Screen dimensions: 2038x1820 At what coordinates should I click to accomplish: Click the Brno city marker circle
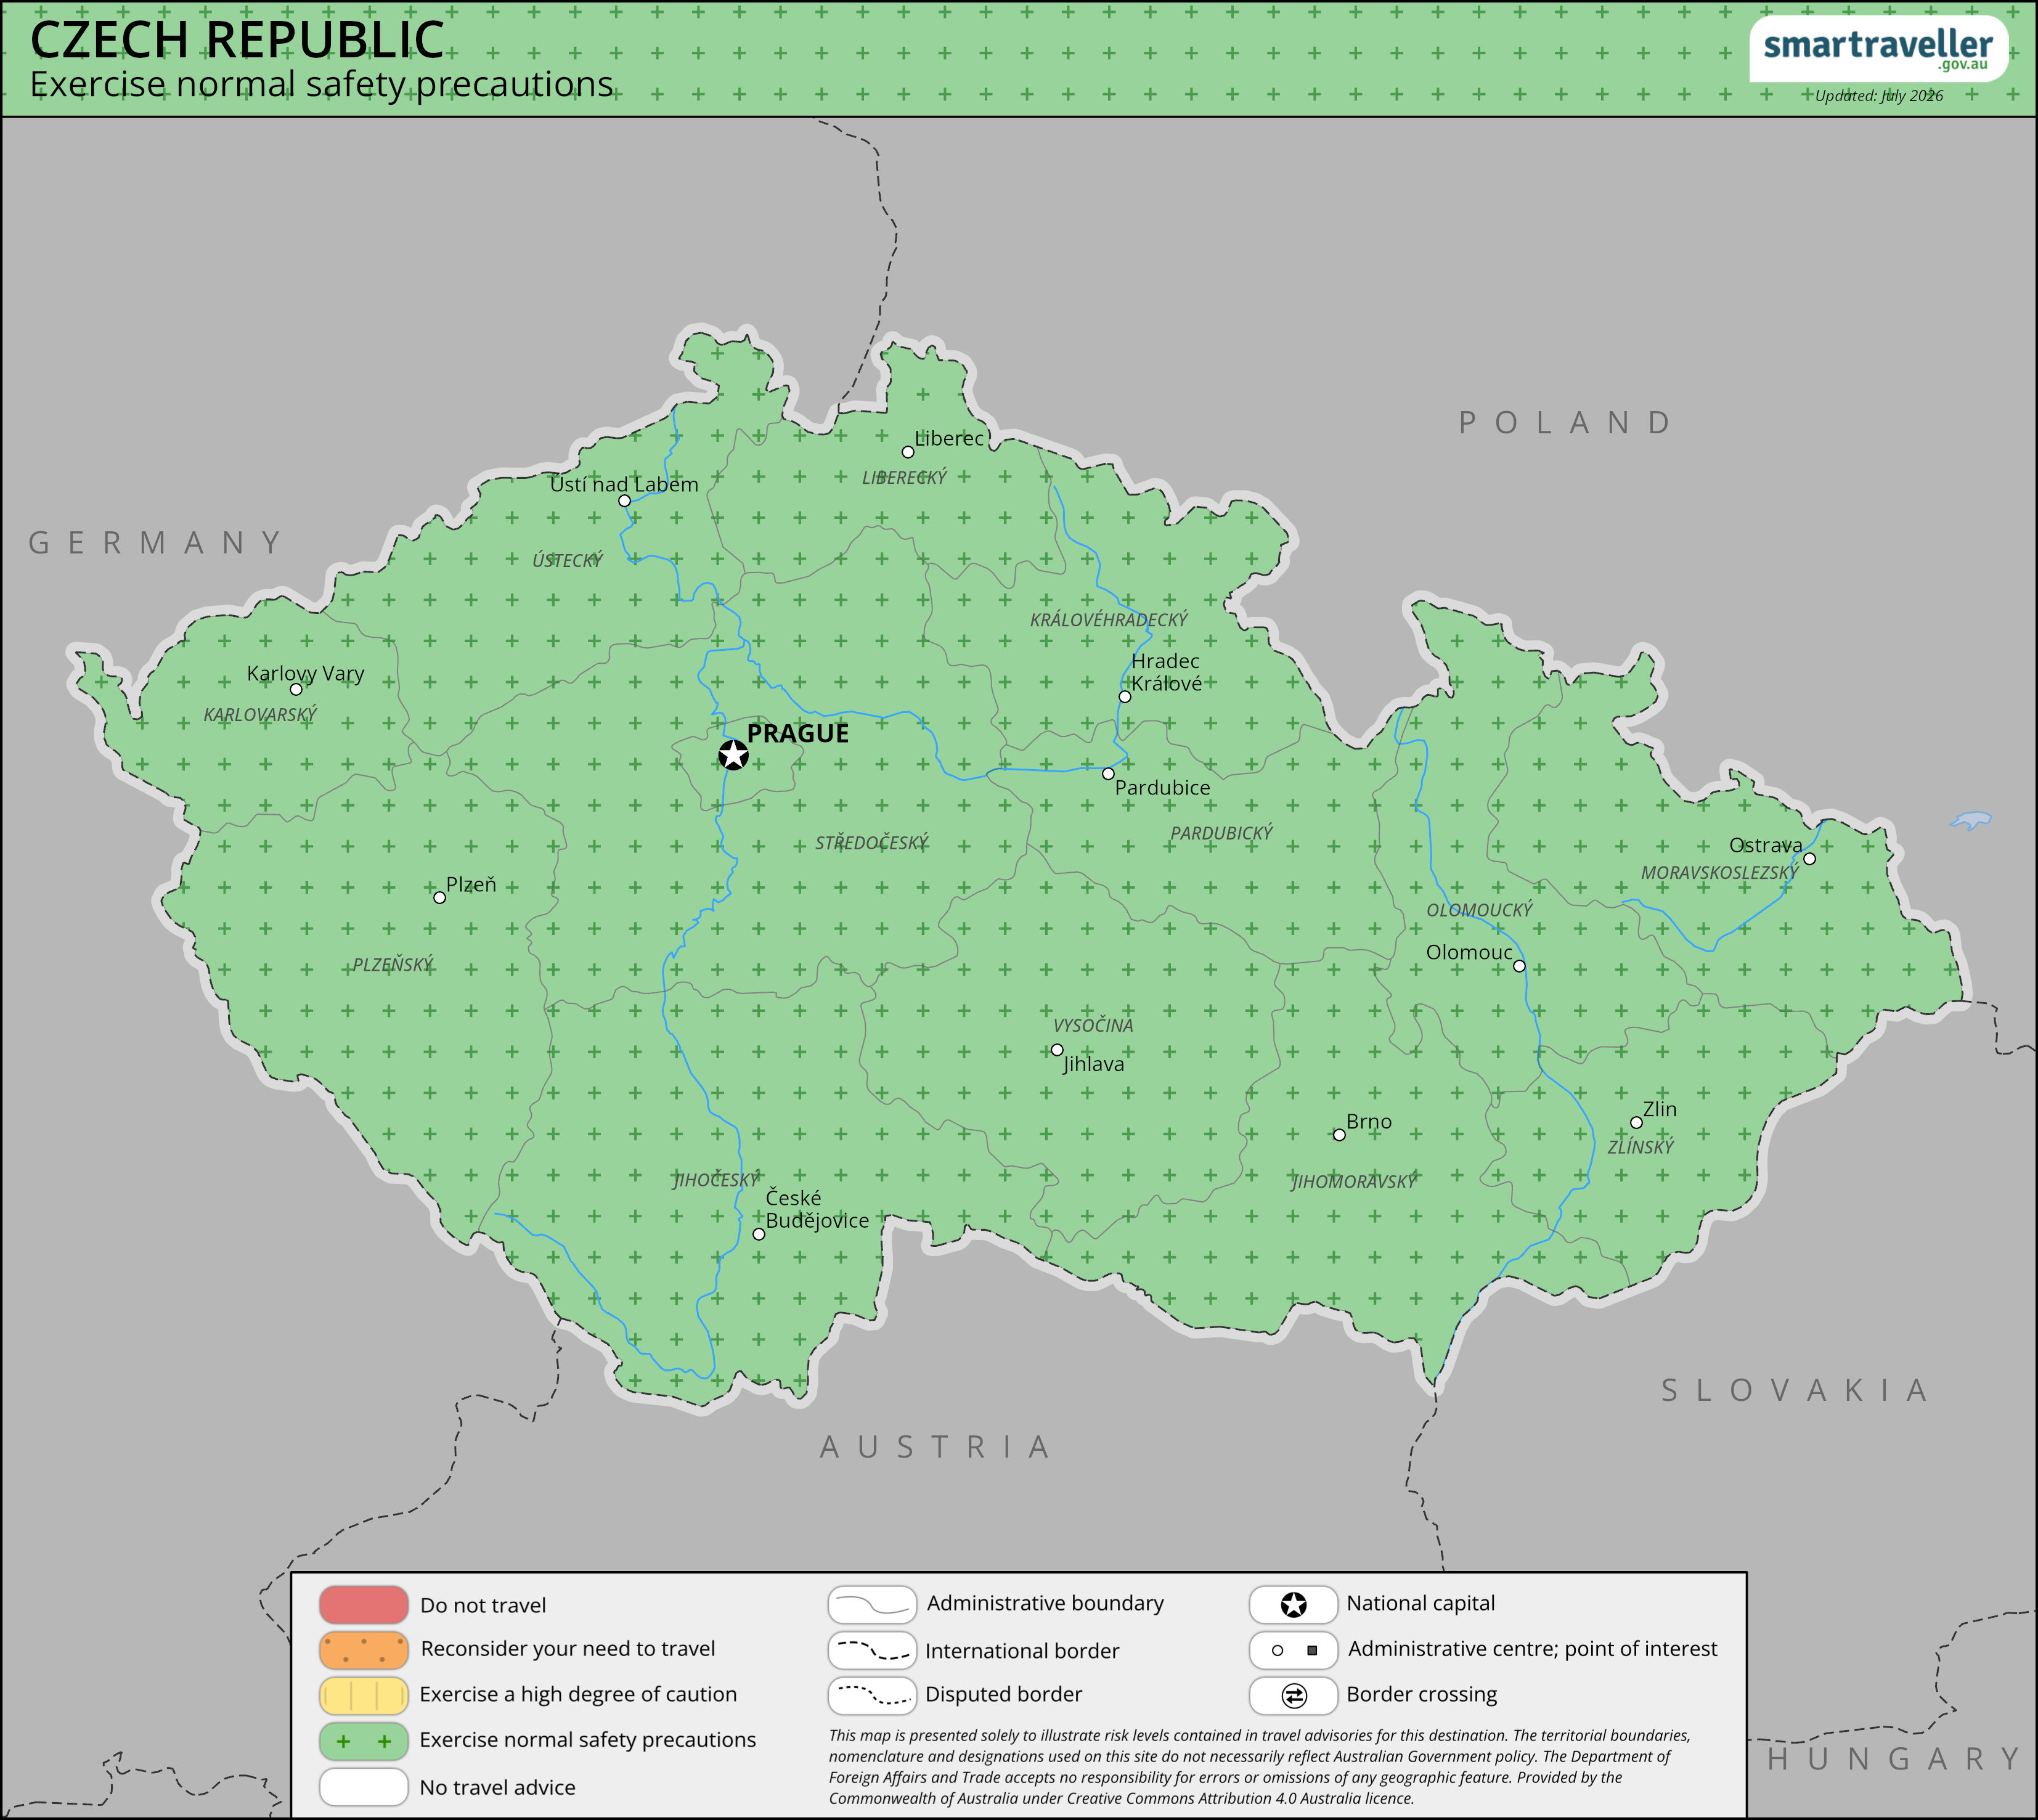(1339, 1135)
